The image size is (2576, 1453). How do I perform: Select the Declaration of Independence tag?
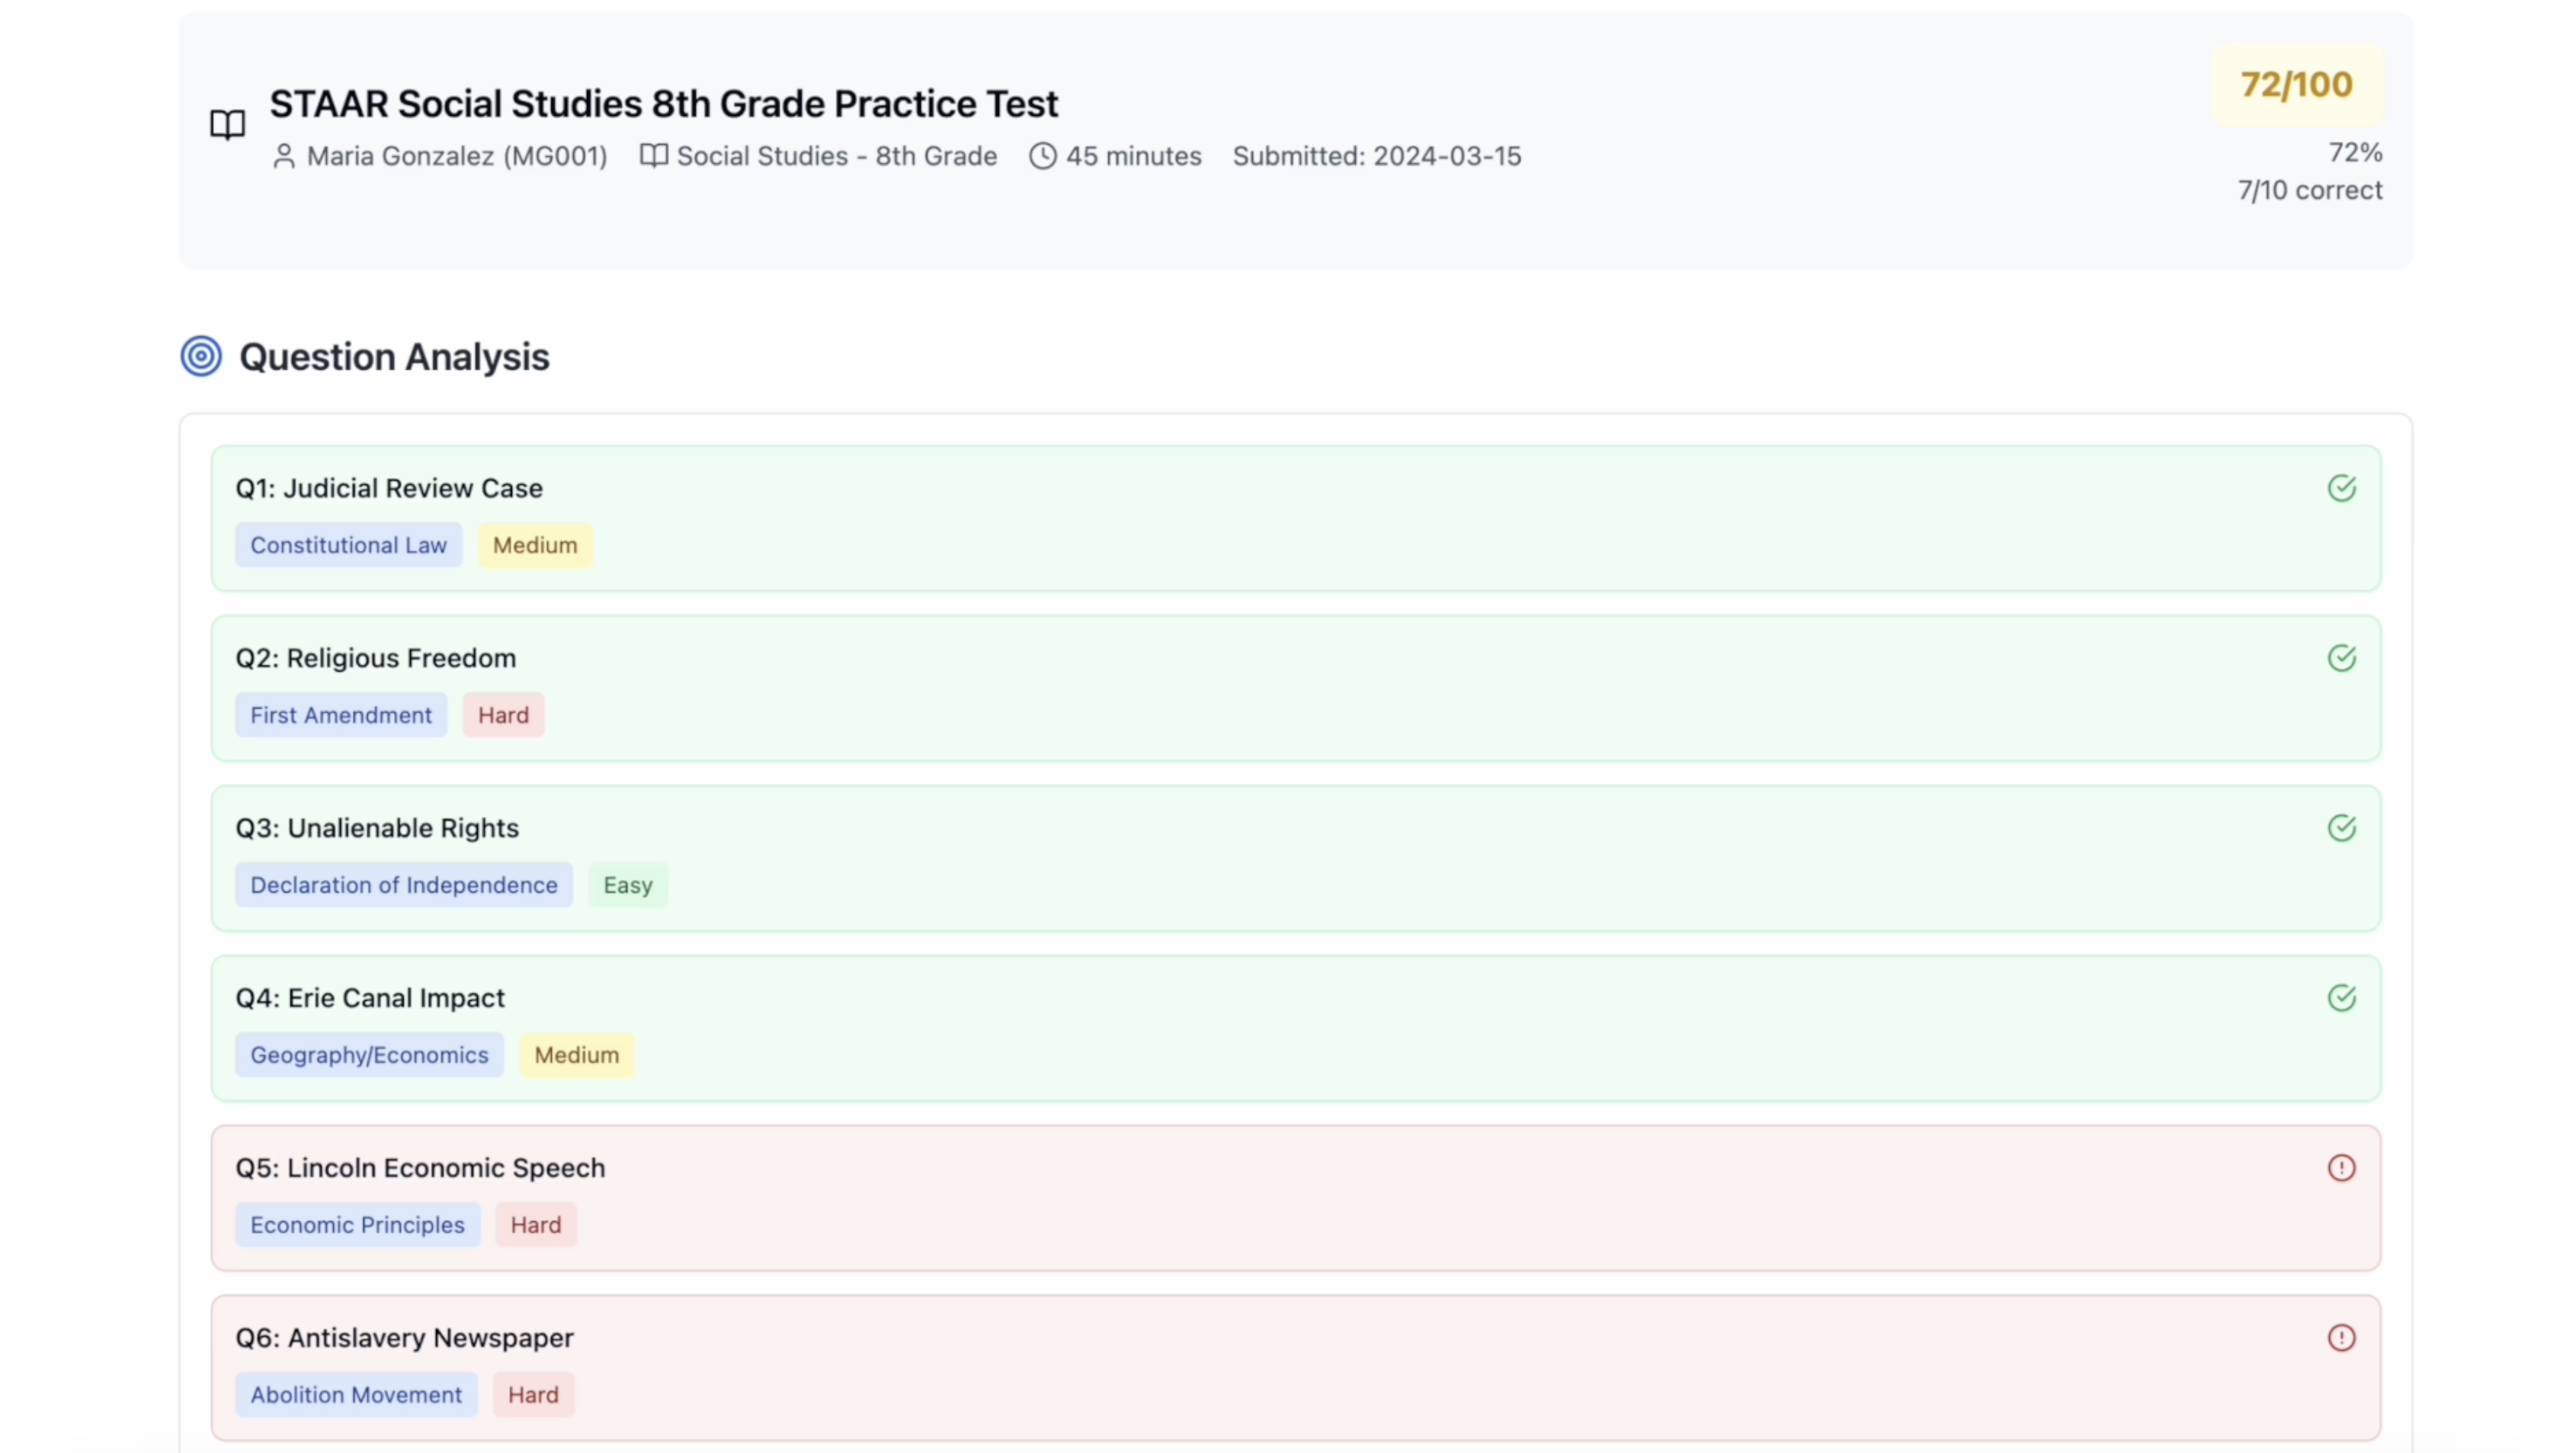[x=403, y=885]
